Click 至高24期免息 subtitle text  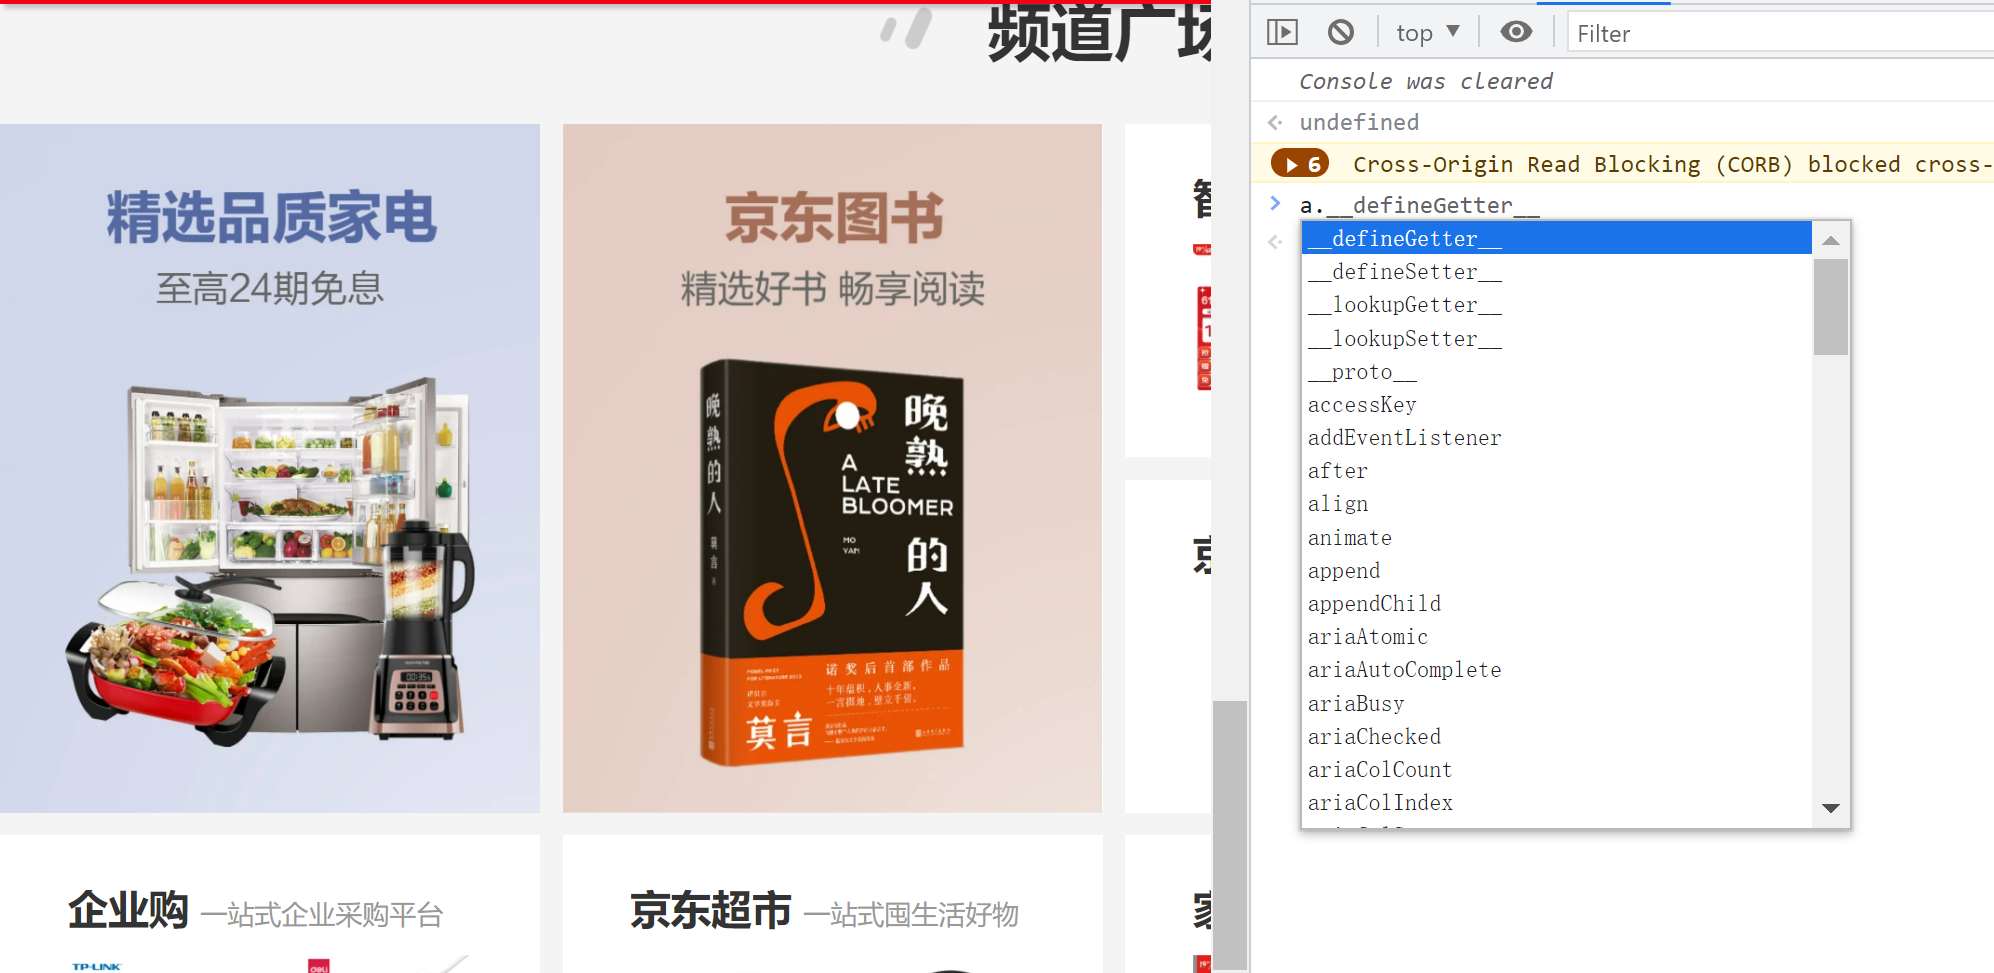[x=270, y=289]
